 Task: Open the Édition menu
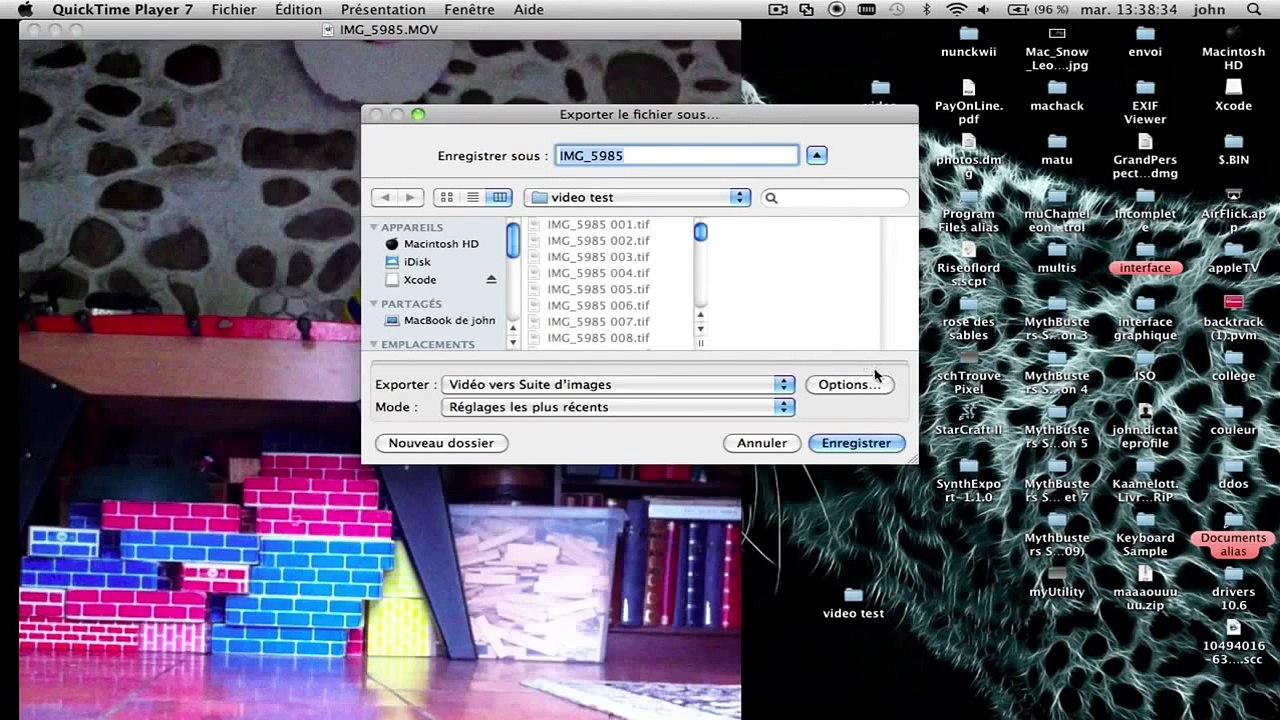click(x=298, y=10)
